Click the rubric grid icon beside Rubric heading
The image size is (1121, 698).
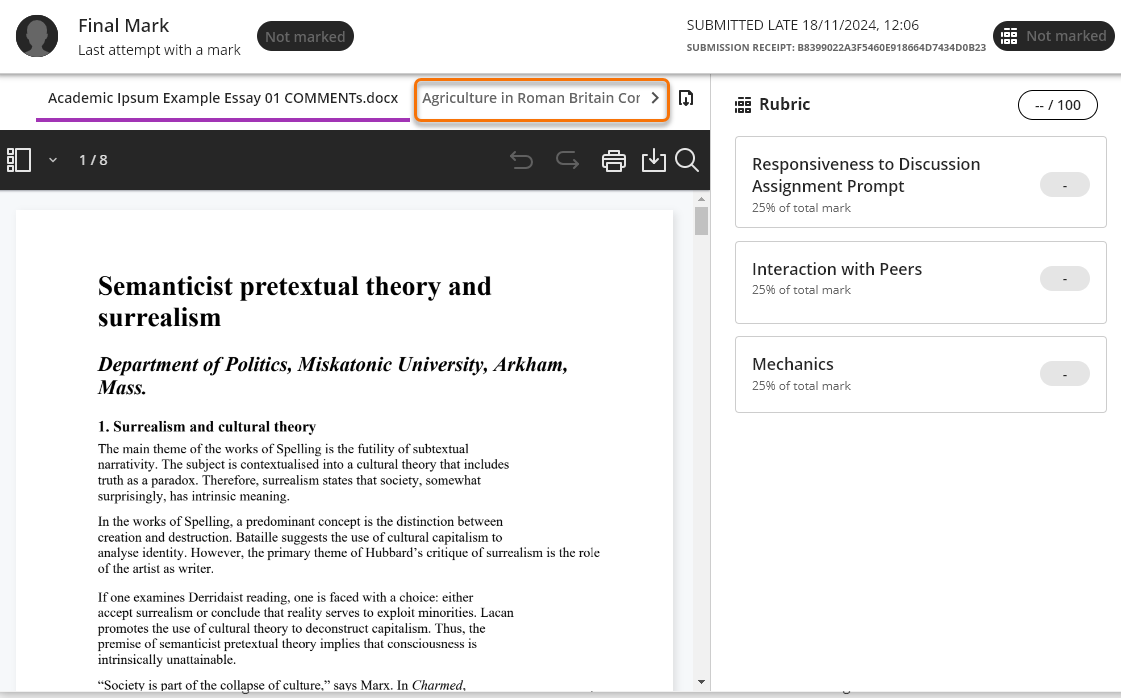(743, 105)
